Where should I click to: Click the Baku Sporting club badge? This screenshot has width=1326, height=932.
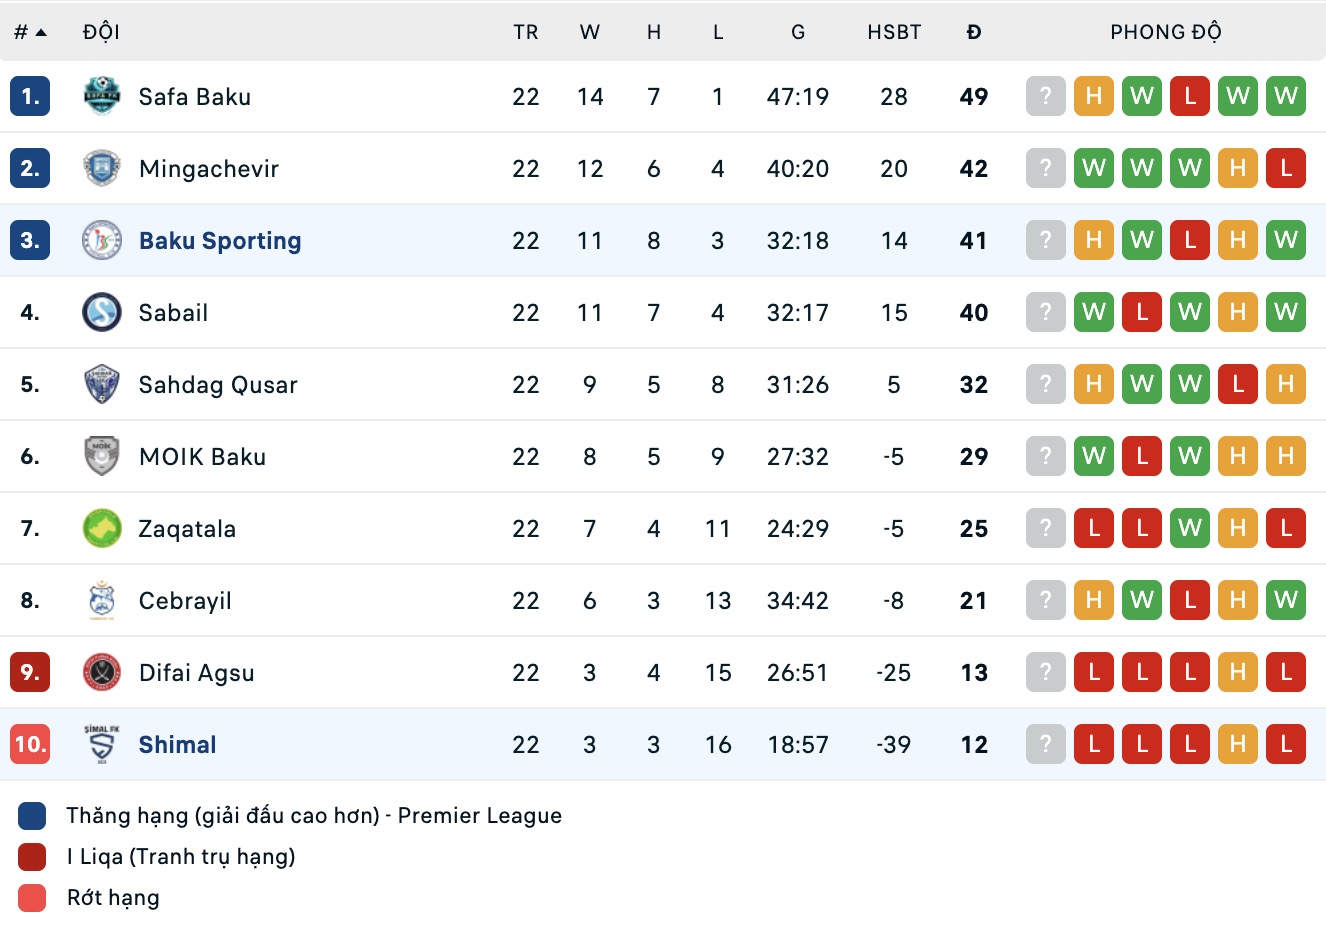(101, 241)
